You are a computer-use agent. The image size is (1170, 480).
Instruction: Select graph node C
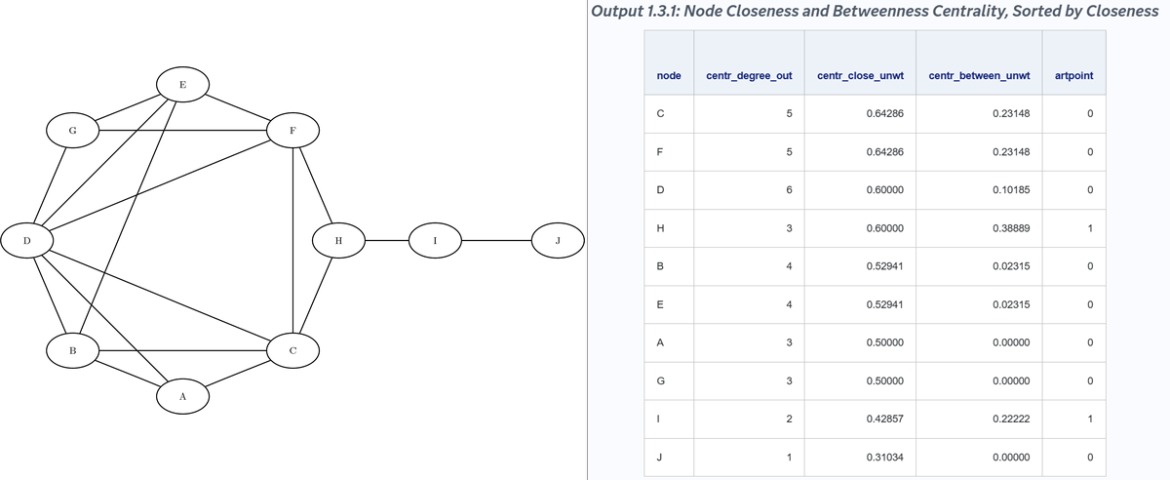(293, 351)
